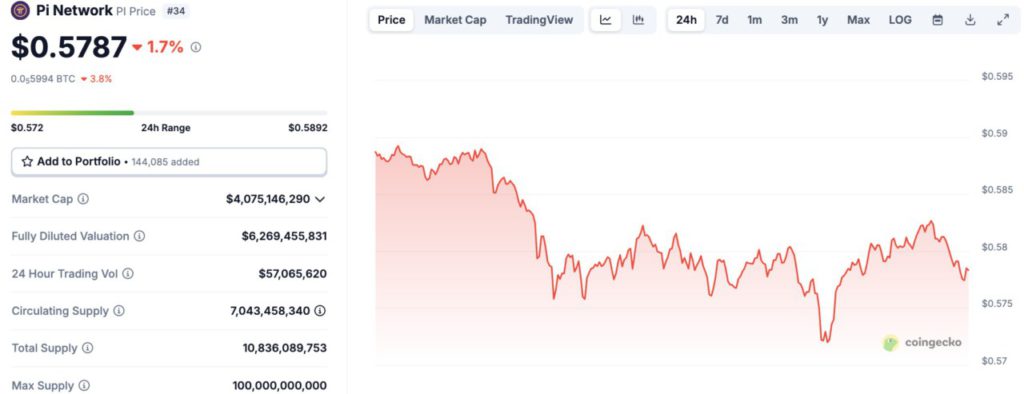Open the Market Cap chart tab

(455, 20)
